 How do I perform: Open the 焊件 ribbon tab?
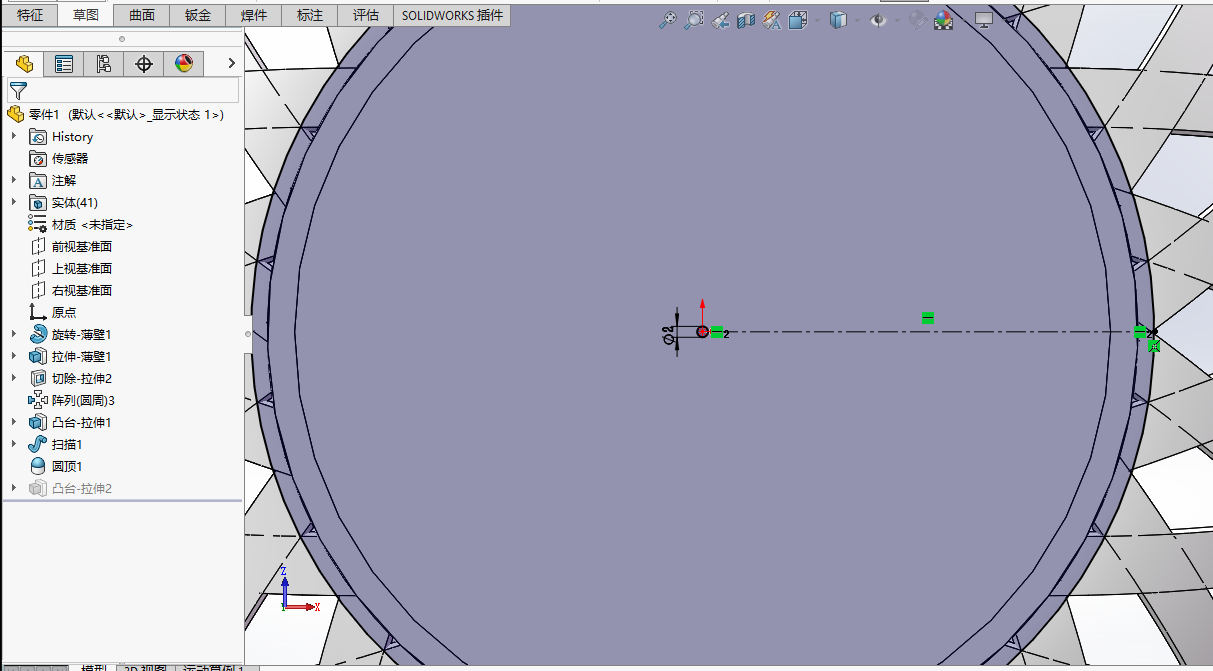pyautogui.click(x=254, y=15)
